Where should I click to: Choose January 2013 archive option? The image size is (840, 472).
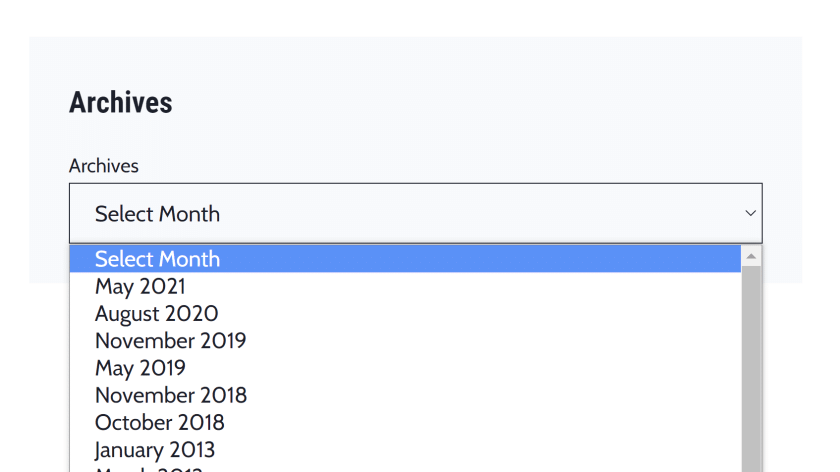154,449
